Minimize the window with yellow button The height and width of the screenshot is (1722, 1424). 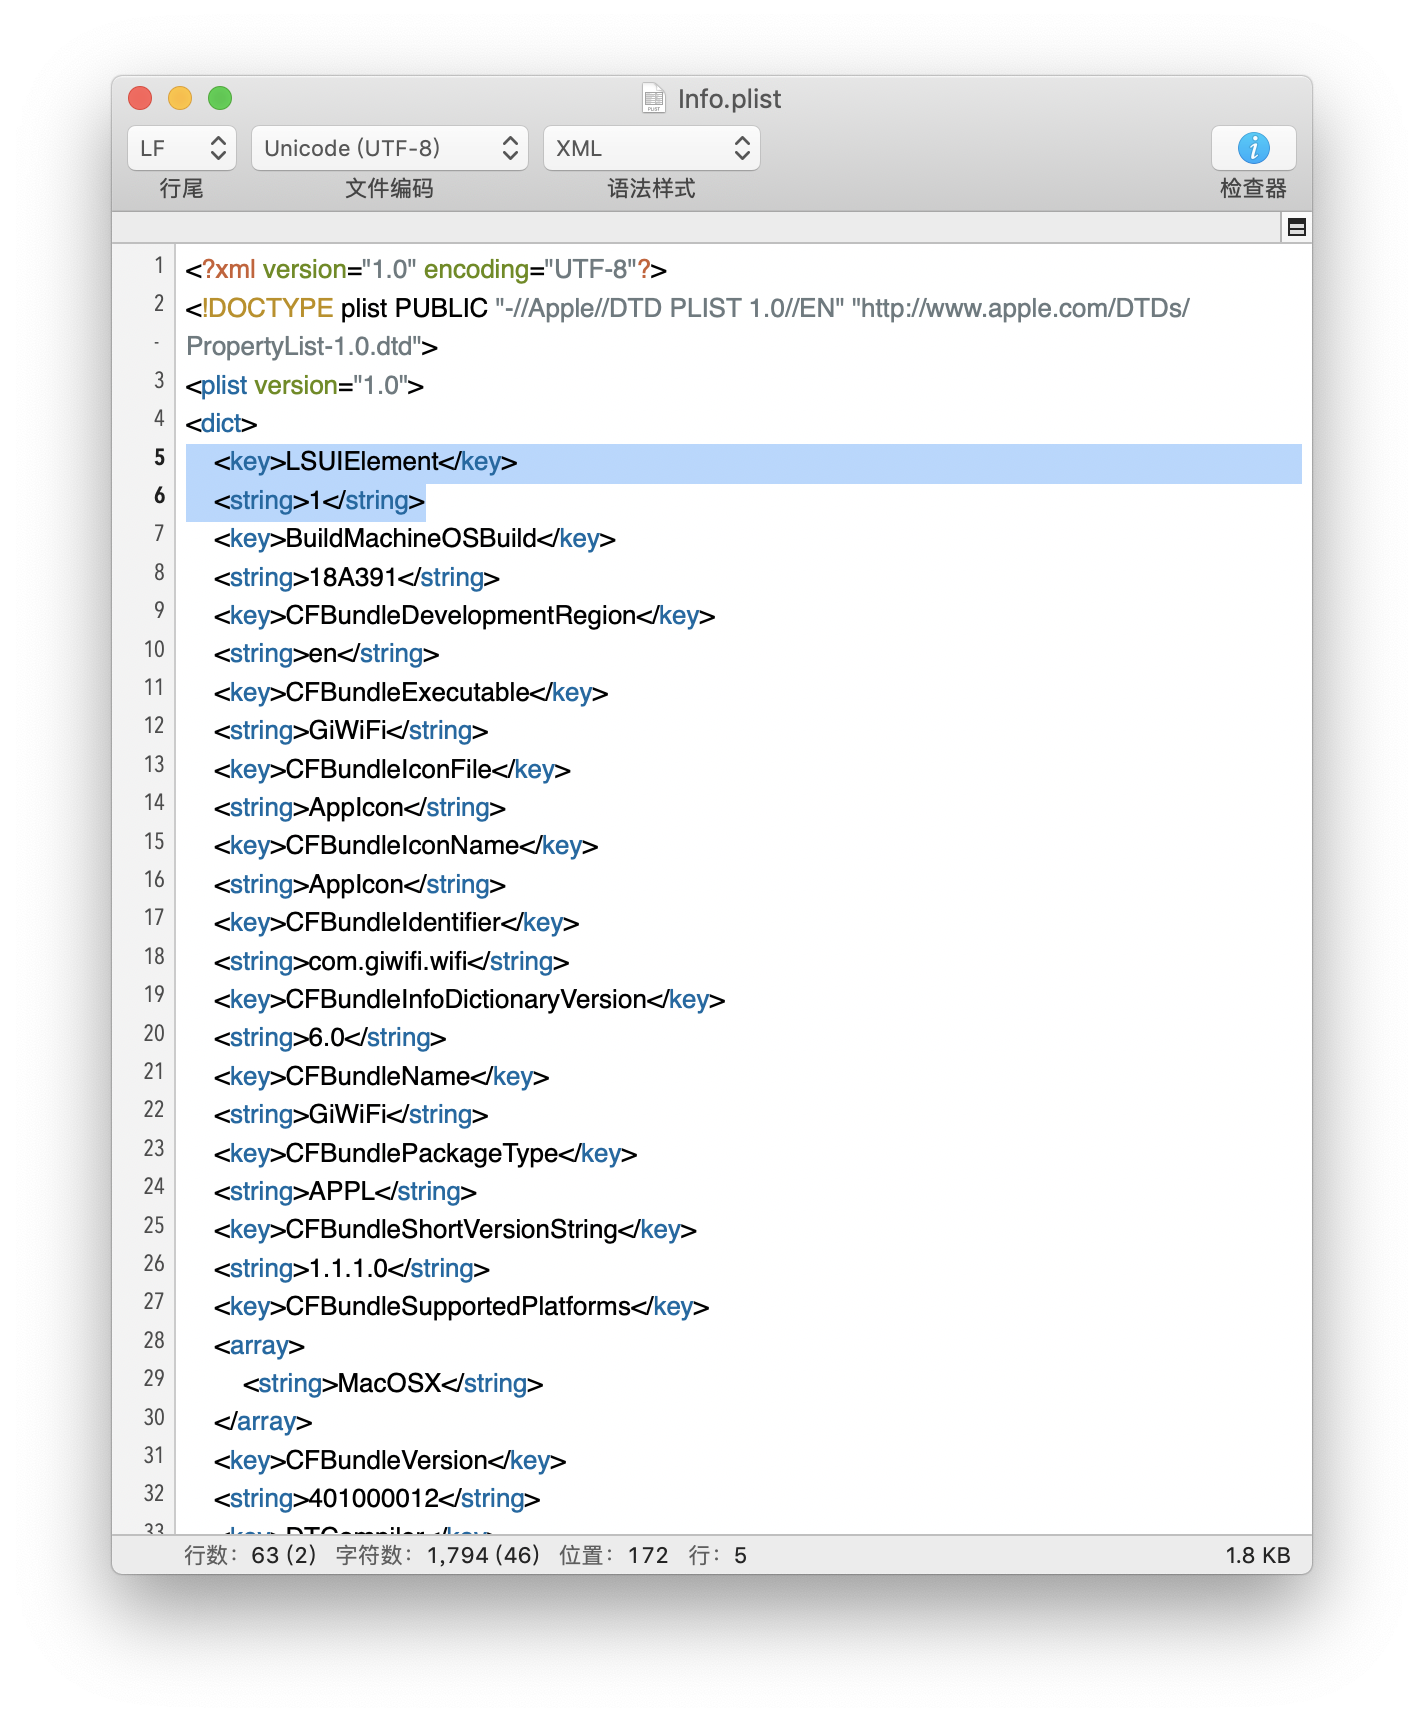180,98
